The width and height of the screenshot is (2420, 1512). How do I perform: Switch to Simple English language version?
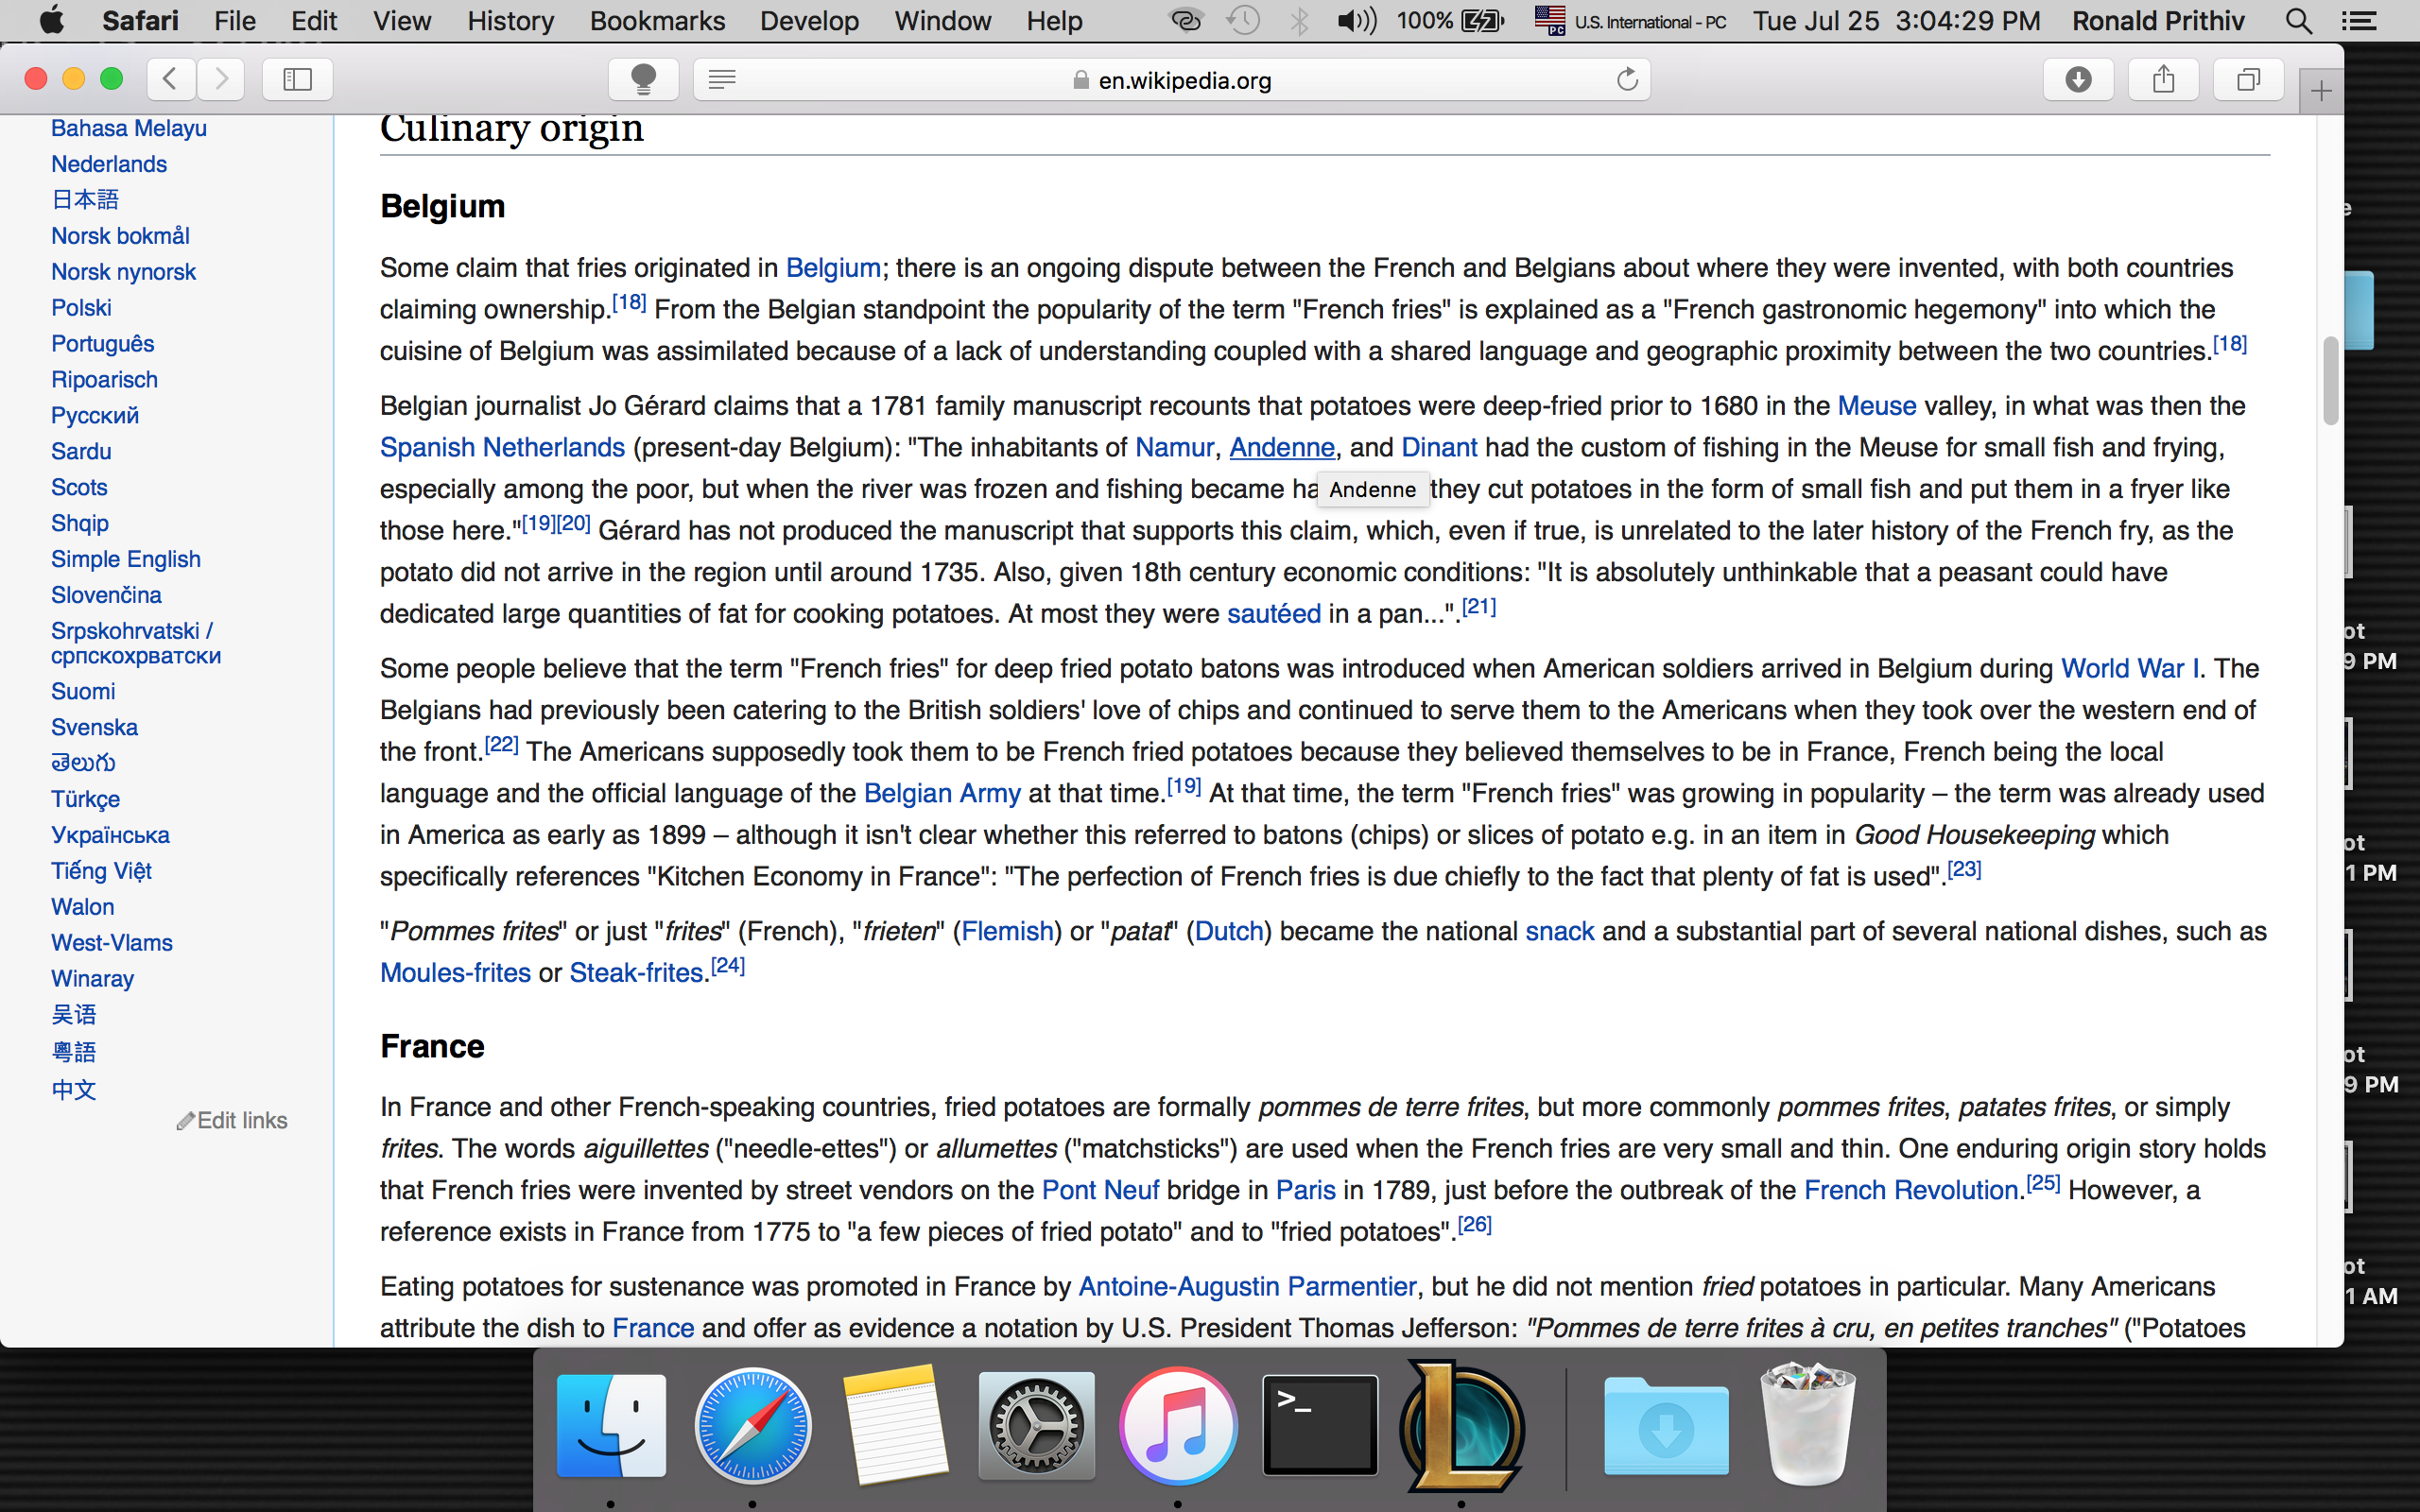pyautogui.click(x=126, y=559)
